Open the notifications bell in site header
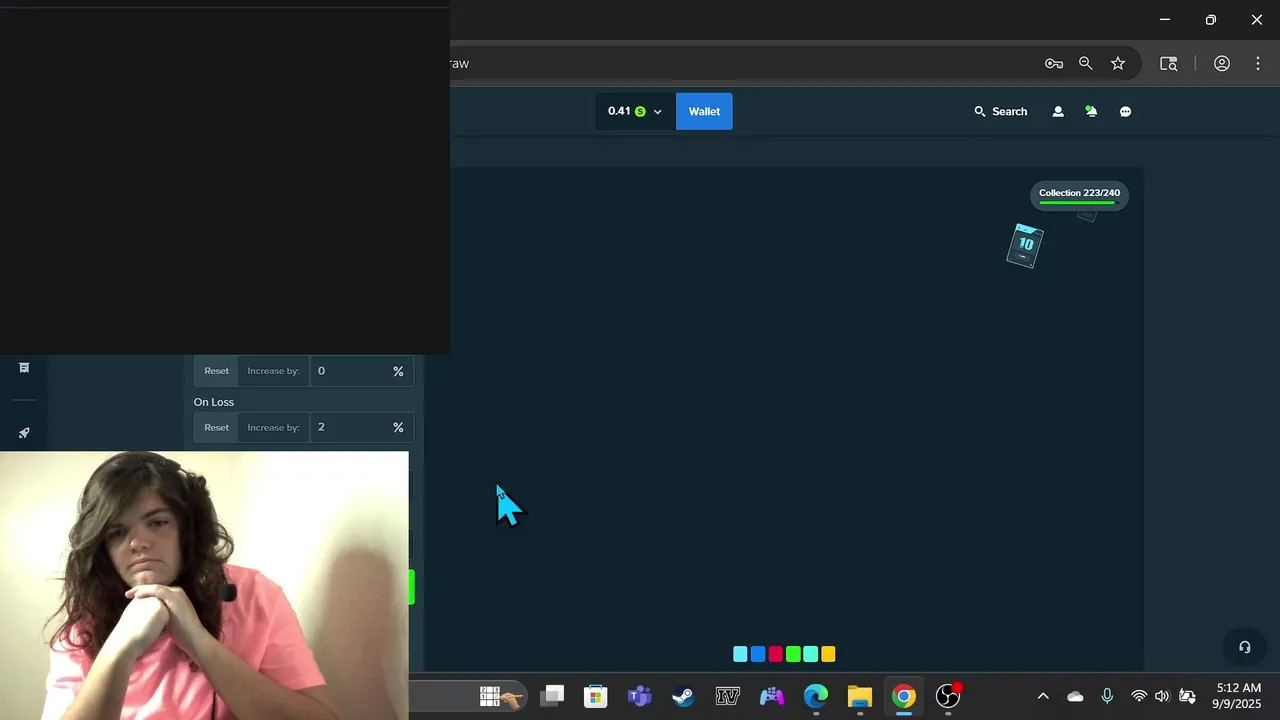The width and height of the screenshot is (1280, 720). [1091, 111]
